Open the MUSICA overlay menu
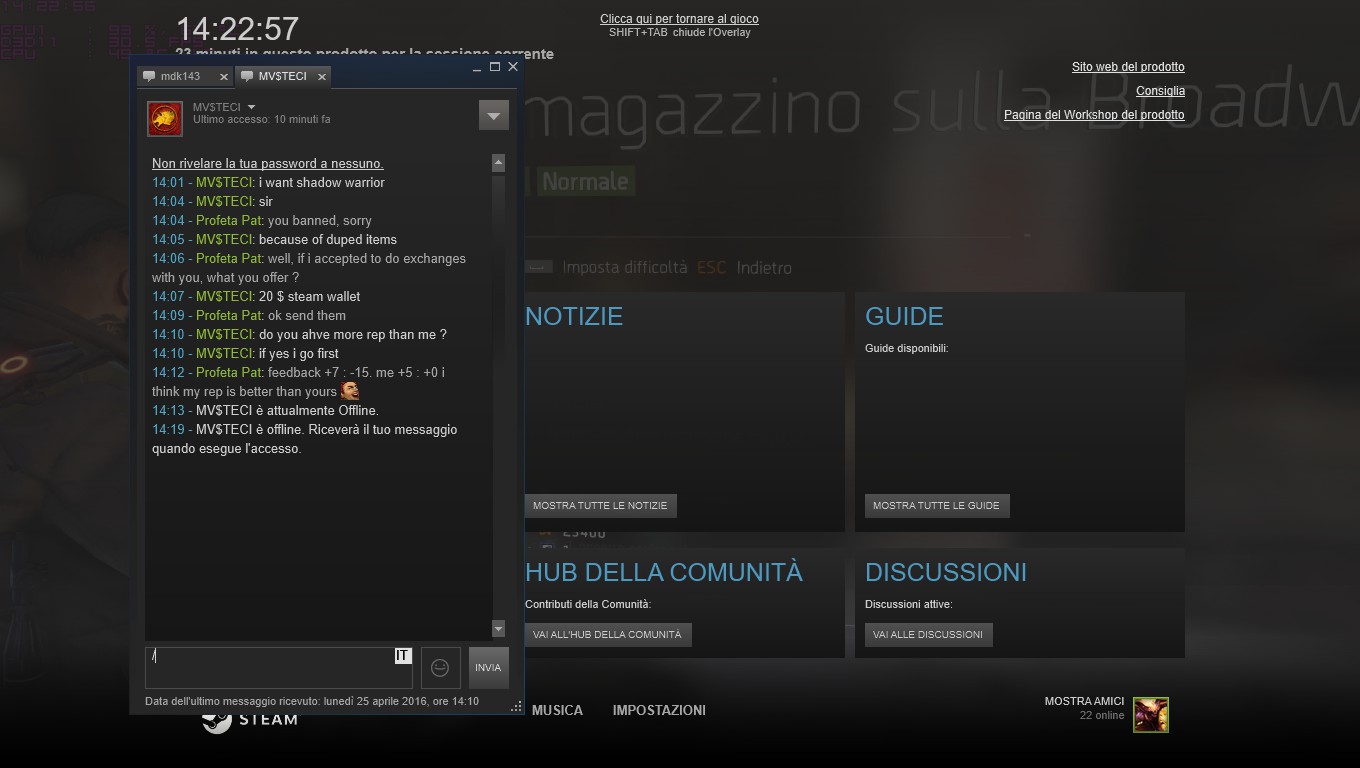This screenshot has width=1360, height=768. pos(557,710)
